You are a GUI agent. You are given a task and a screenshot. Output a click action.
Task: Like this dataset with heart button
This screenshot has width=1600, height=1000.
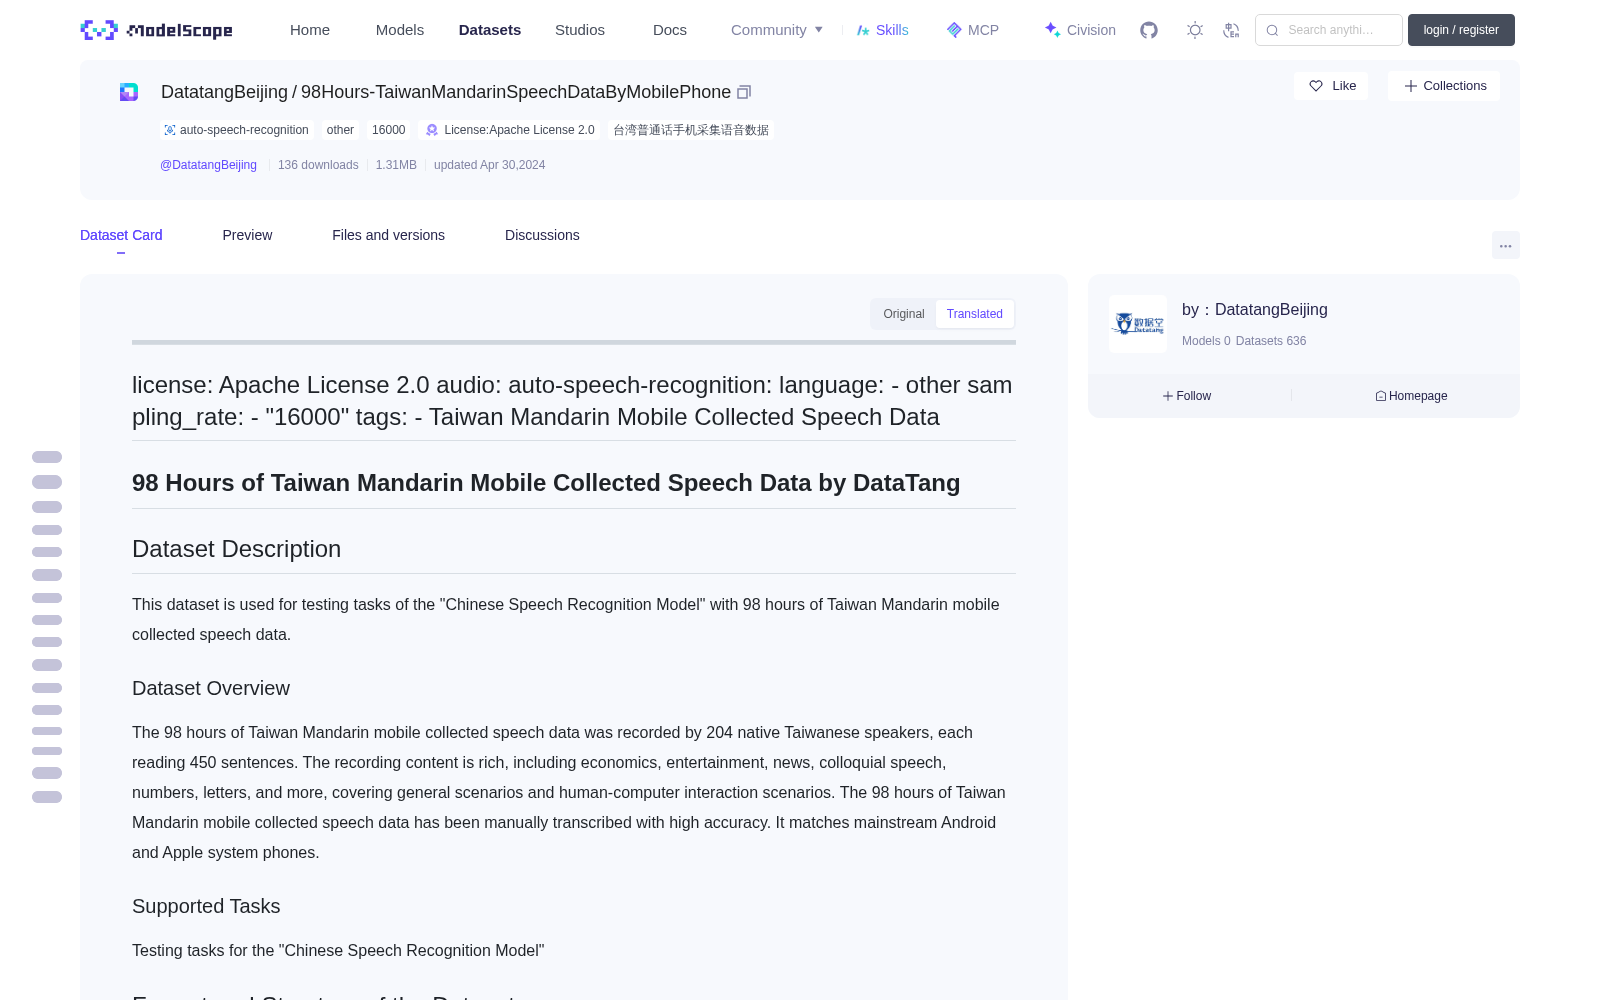coord(1331,86)
